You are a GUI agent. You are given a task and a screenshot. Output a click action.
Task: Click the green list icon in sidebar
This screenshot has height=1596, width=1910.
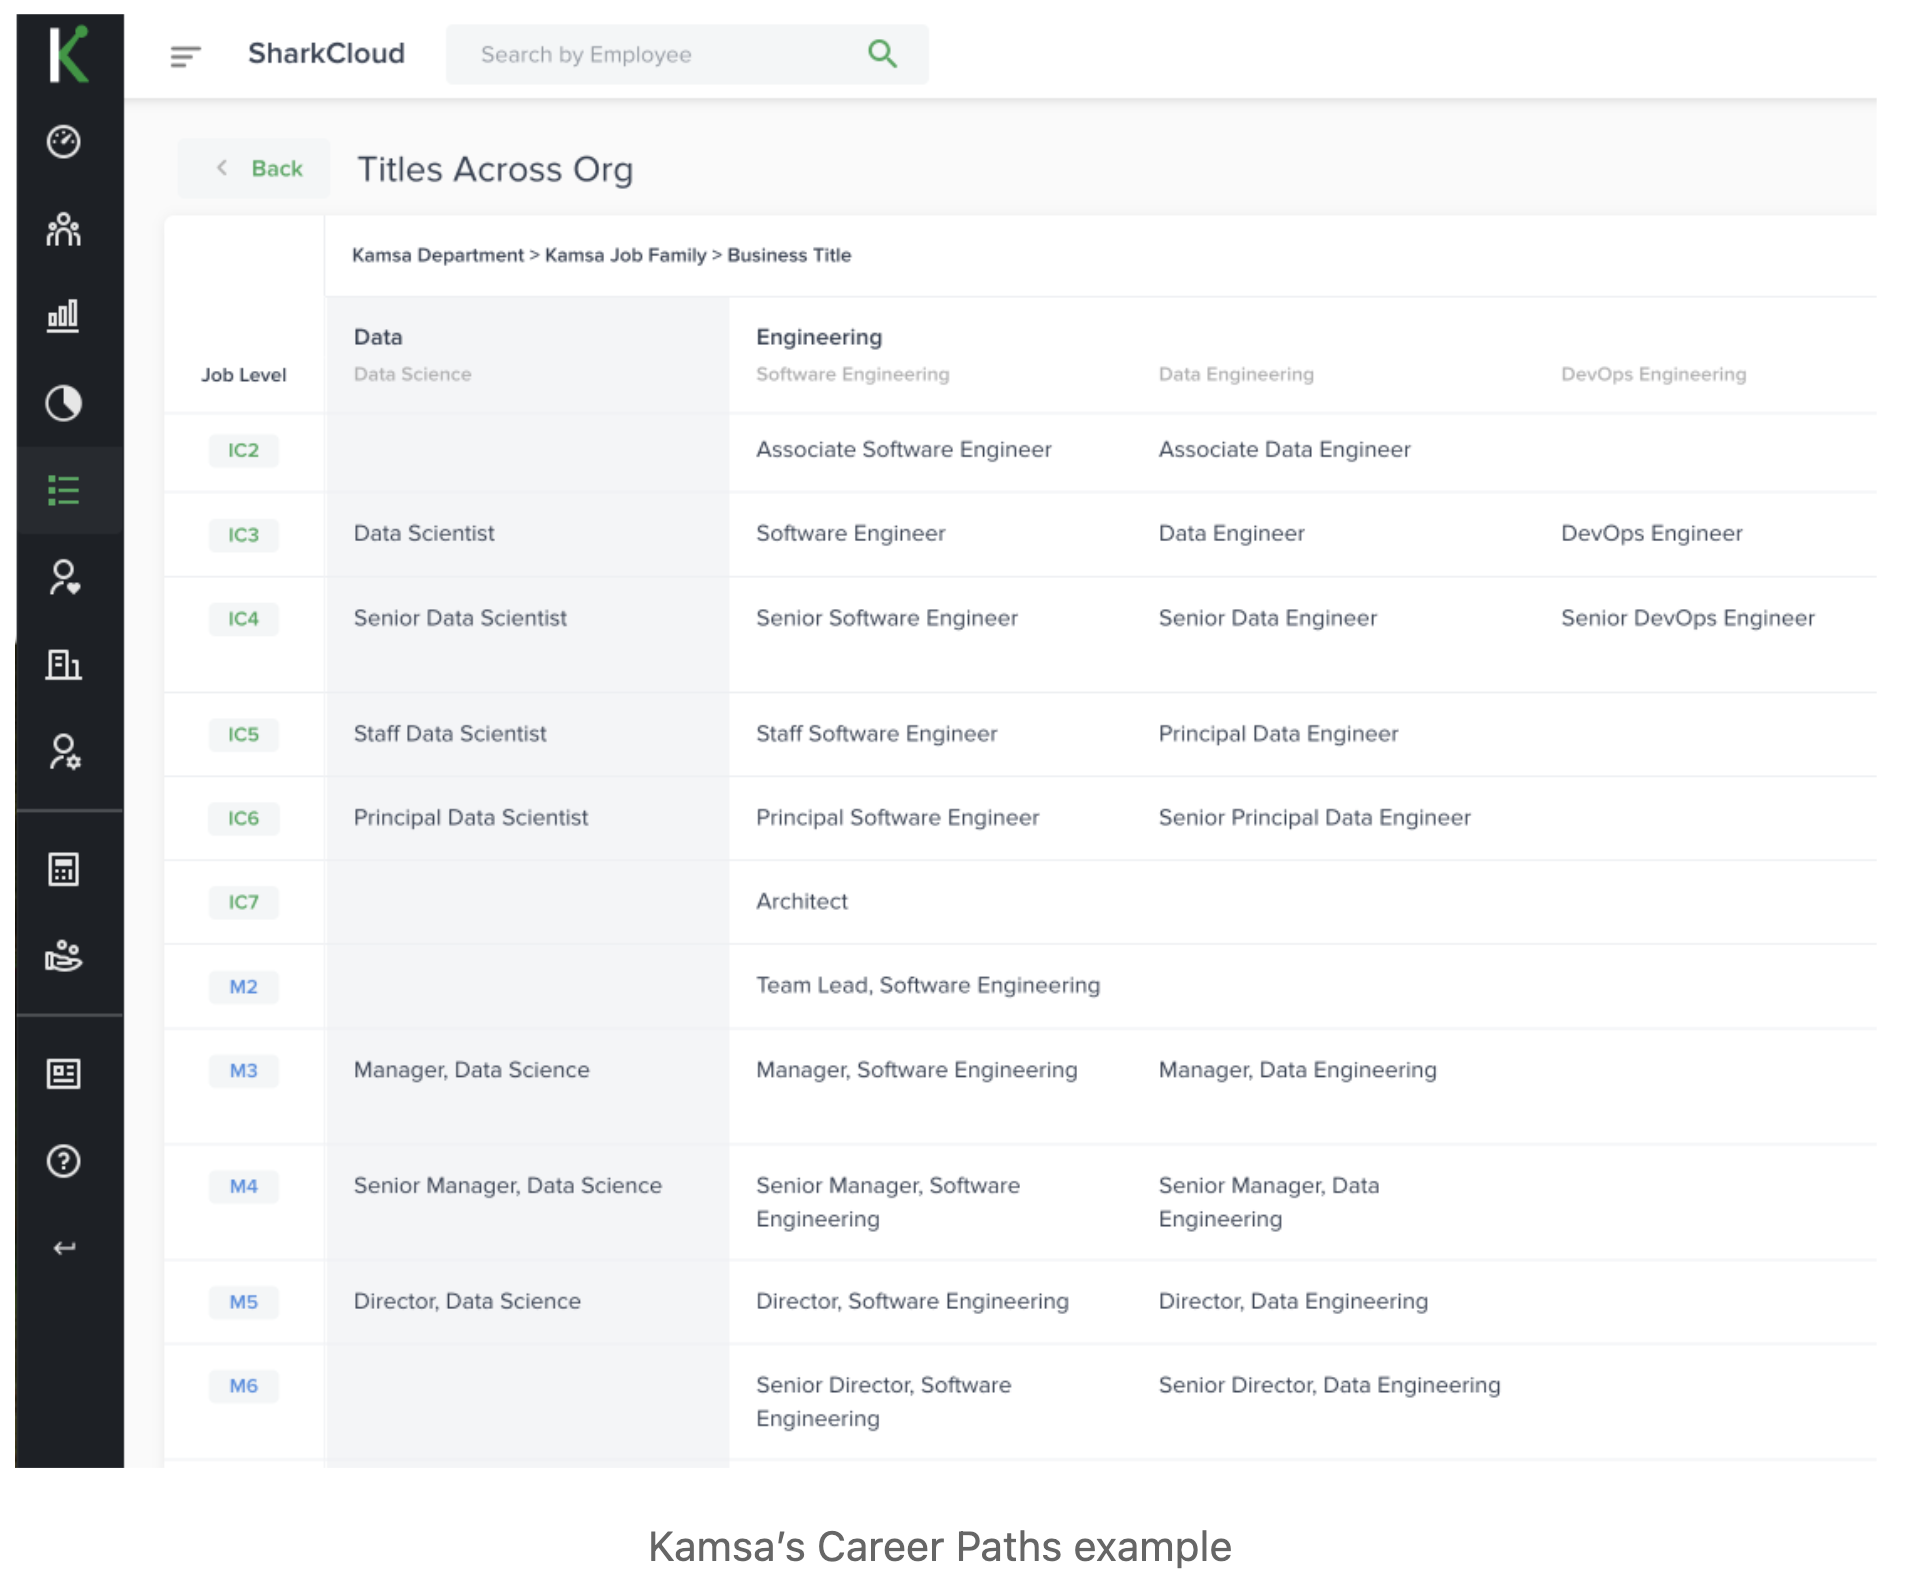point(64,490)
